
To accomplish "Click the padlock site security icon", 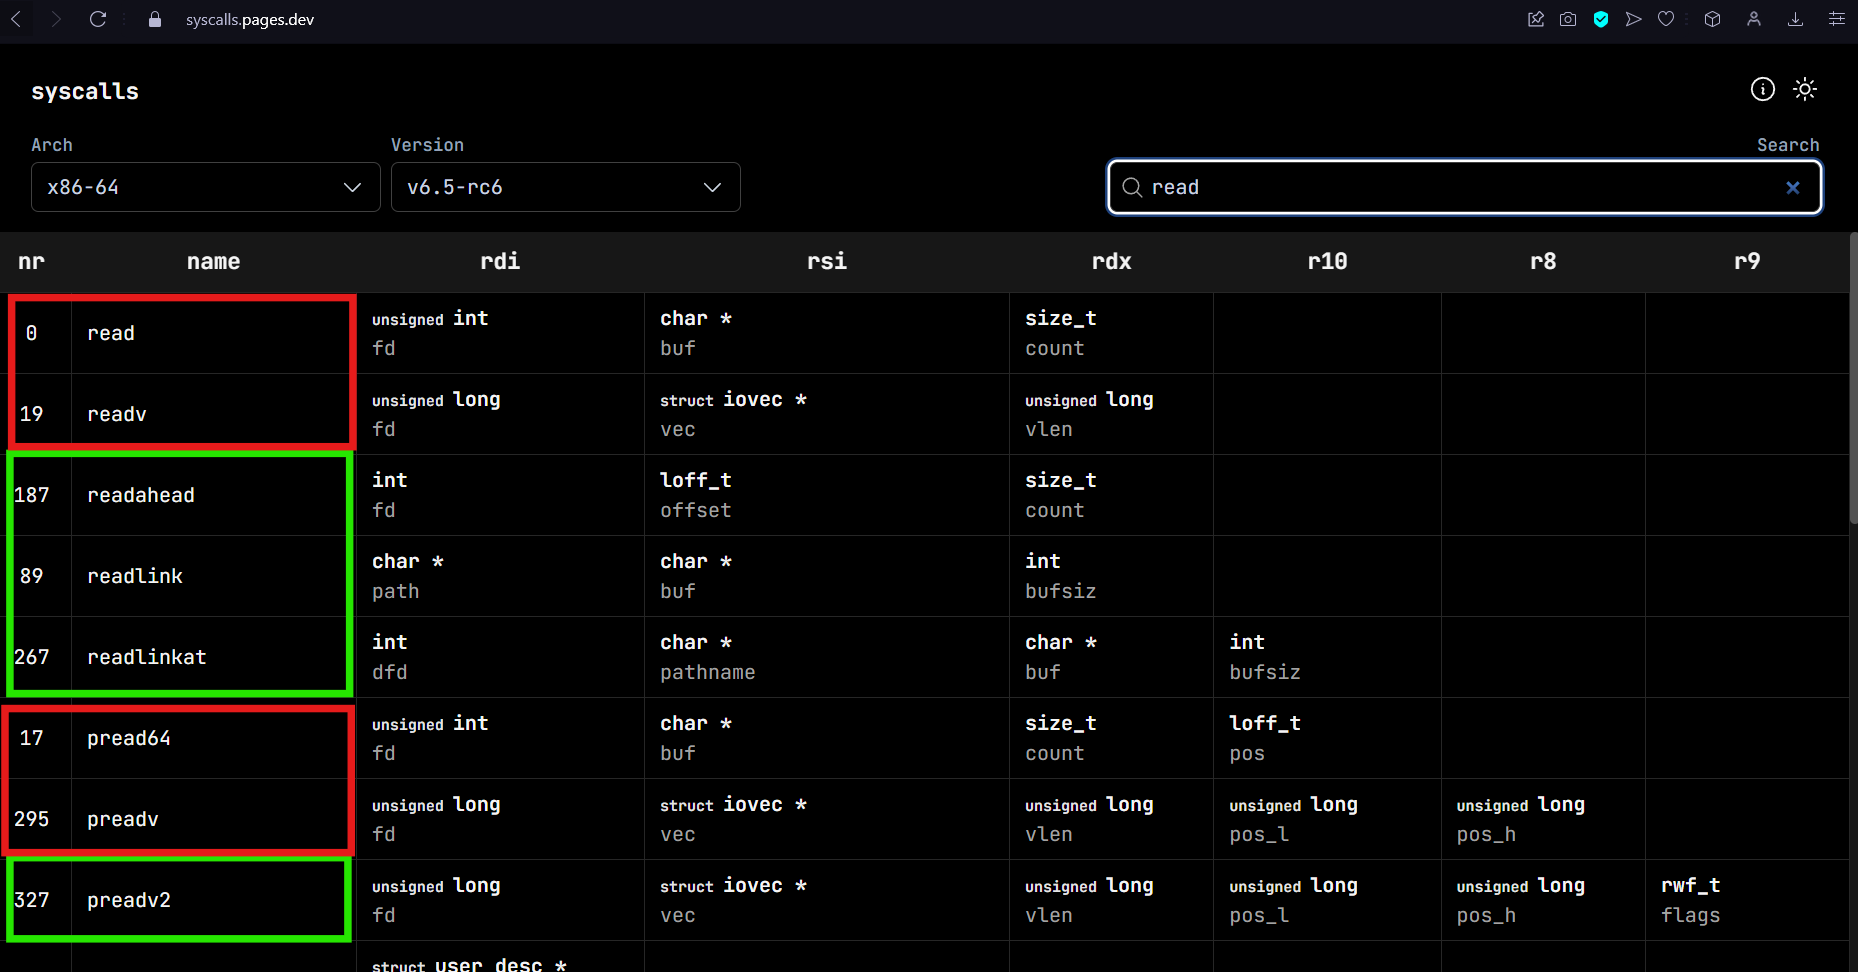I will (155, 19).
